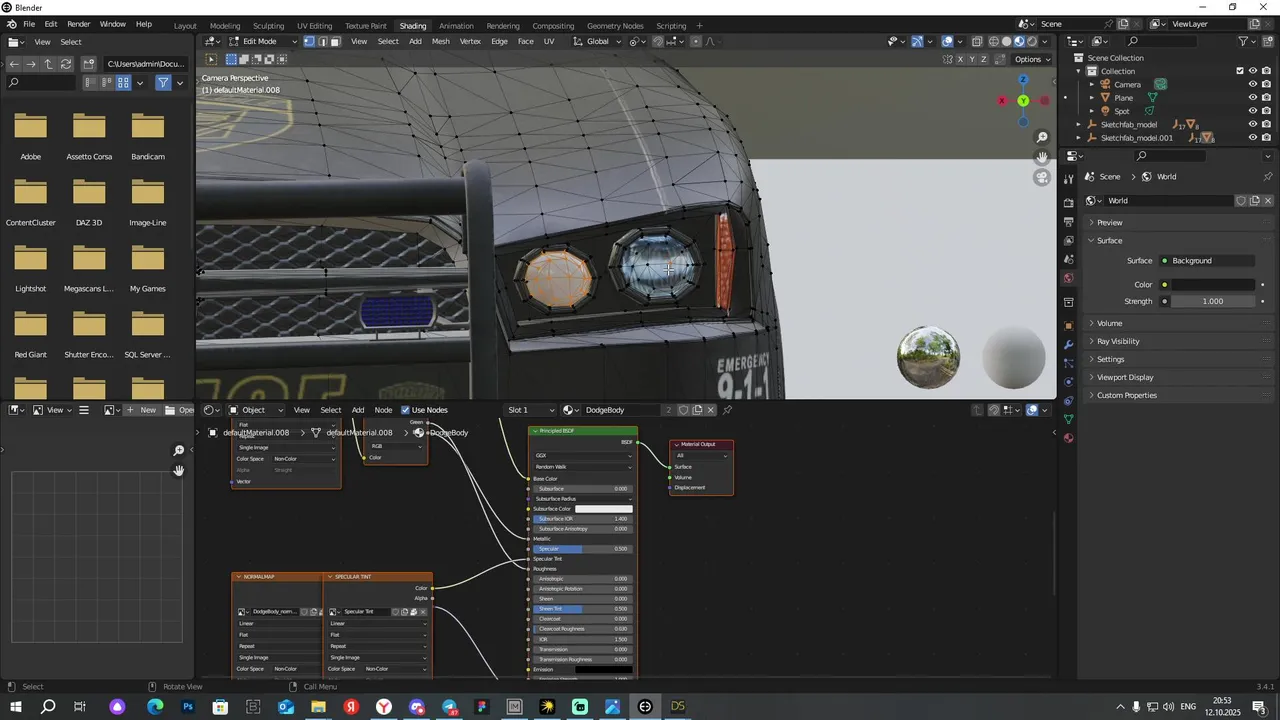Toggle viewport overlays button
This screenshot has height=720, width=1280.
tap(947, 41)
